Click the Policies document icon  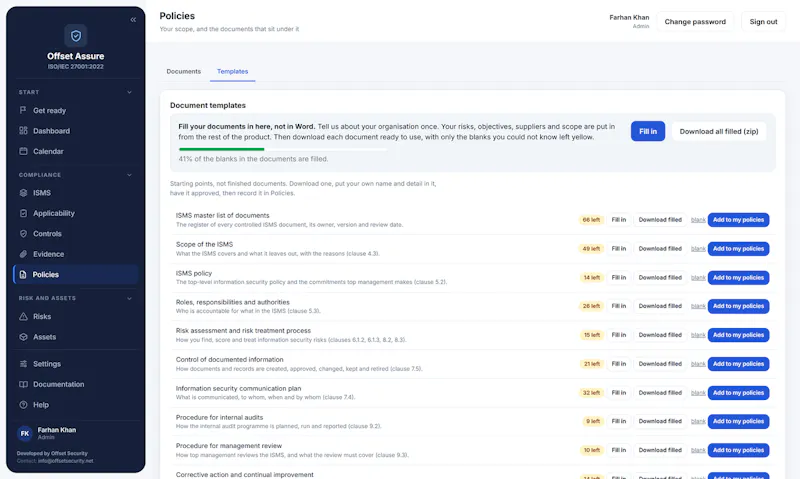pos(23,274)
